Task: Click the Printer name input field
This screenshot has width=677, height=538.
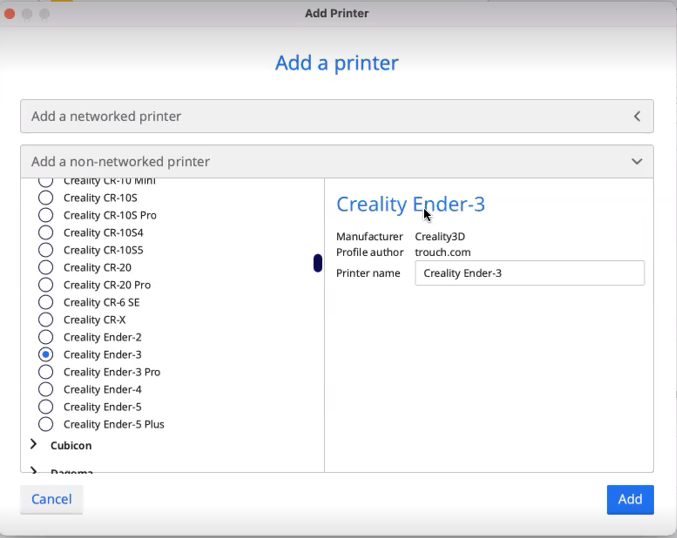Action: pyautogui.click(x=530, y=273)
